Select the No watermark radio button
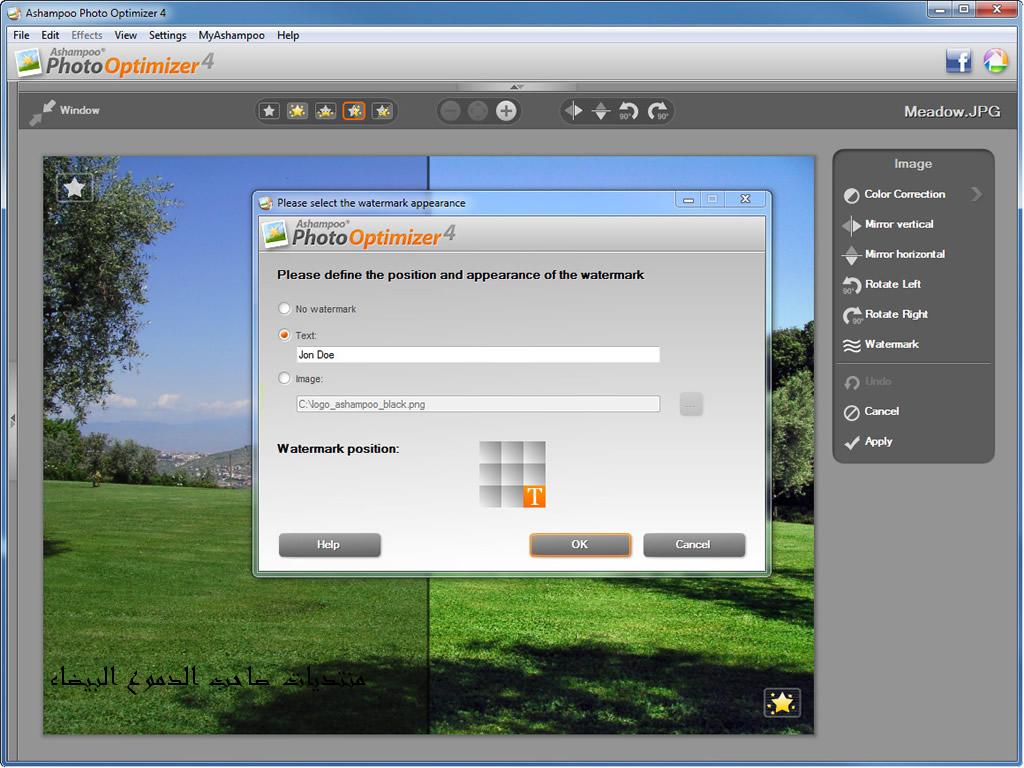Viewport: 1024px width, 768px height. pos(284,308)
